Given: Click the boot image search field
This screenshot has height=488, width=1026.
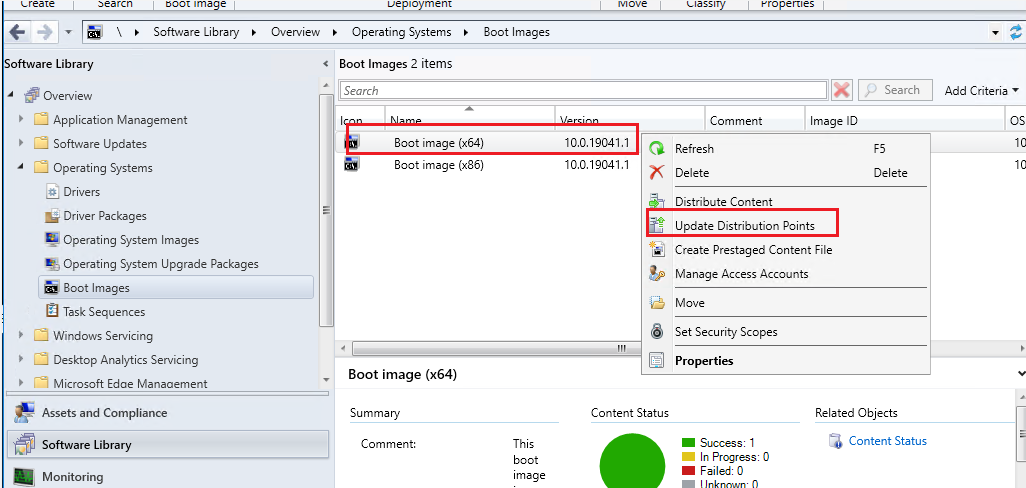Looking at the screenshot, I should pos(583,90).
